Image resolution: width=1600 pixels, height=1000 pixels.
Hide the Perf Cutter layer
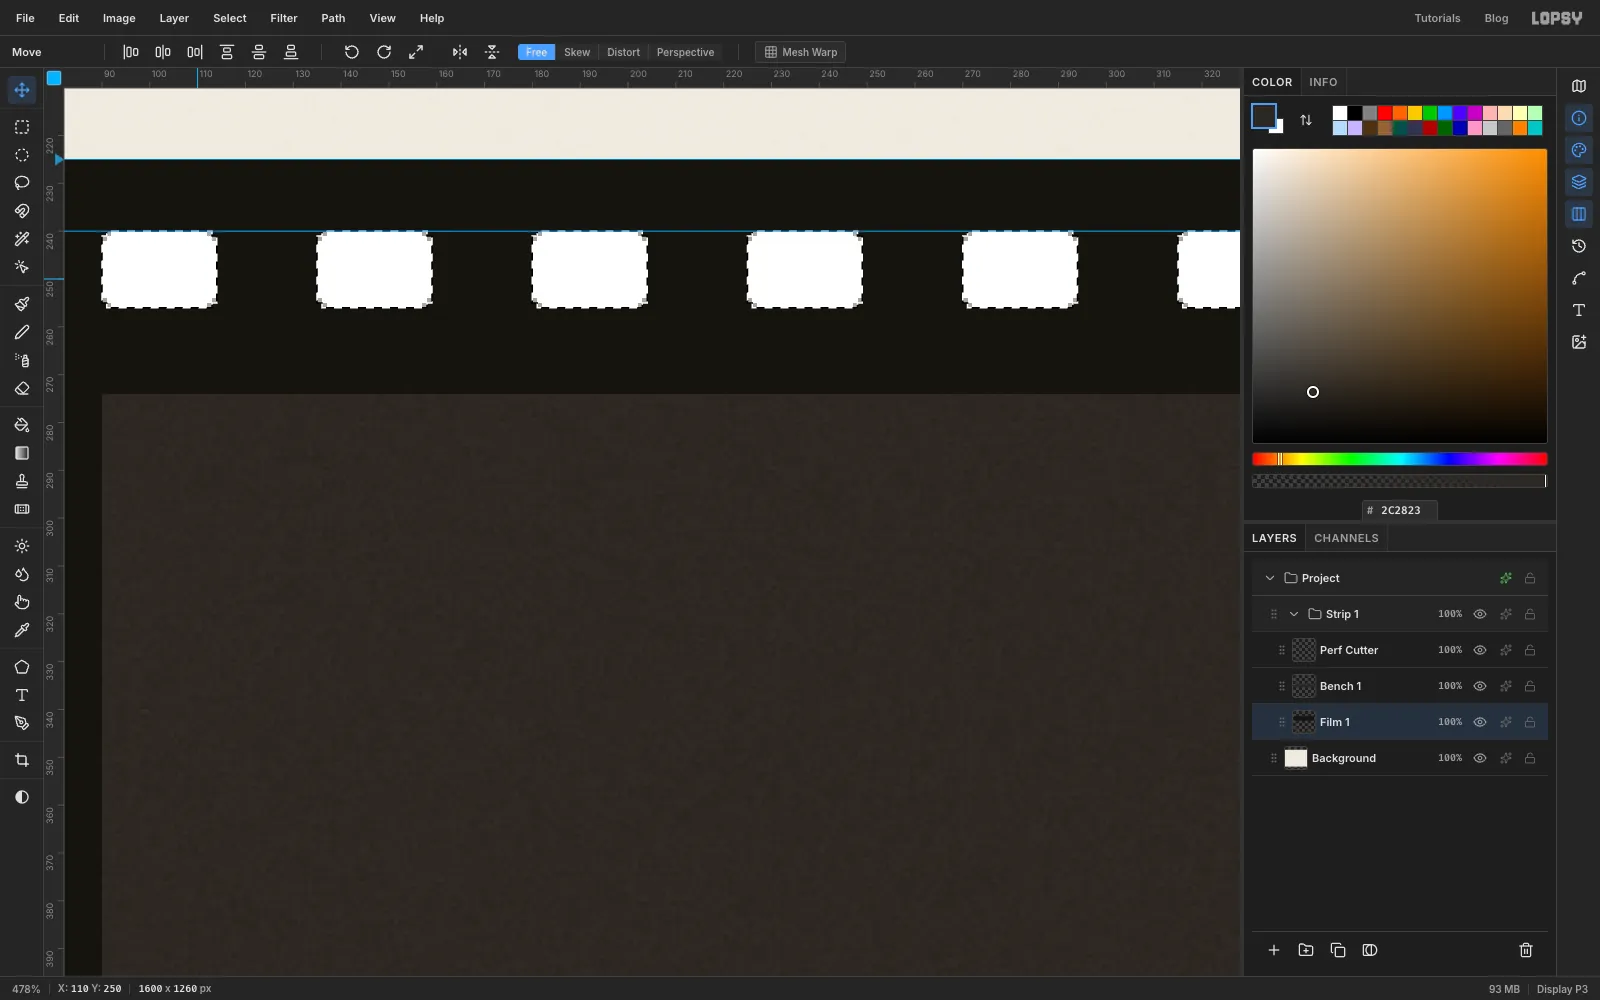(1480, 650)
